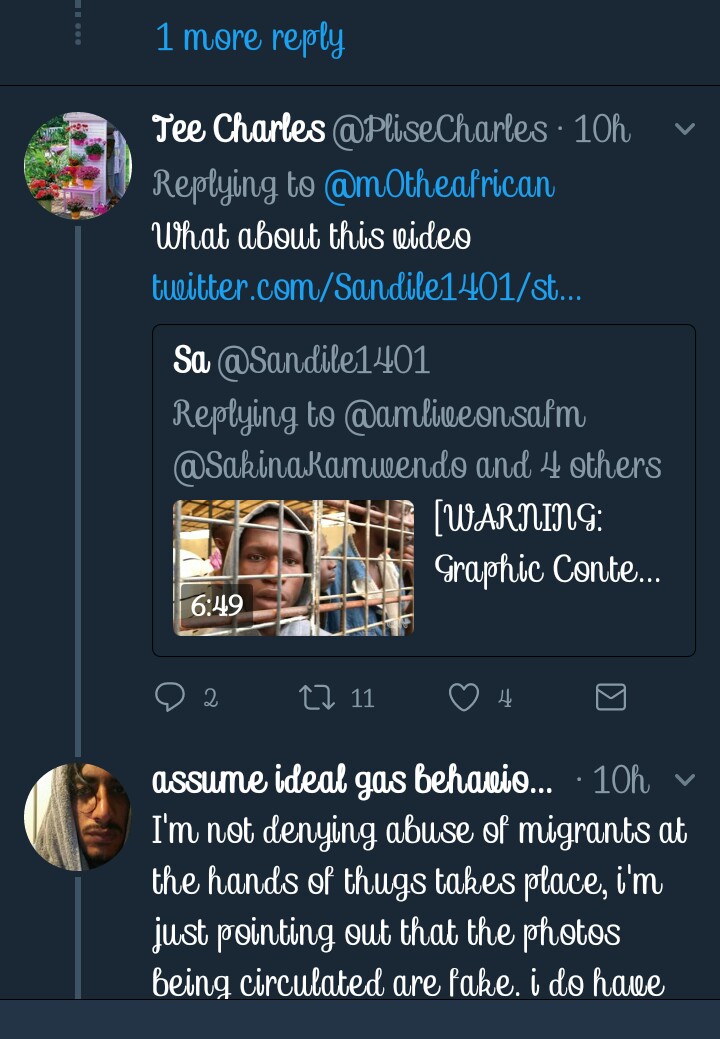Reply to Tee Charles' tweet
720x1039 pixels.
tap(171, 696)
